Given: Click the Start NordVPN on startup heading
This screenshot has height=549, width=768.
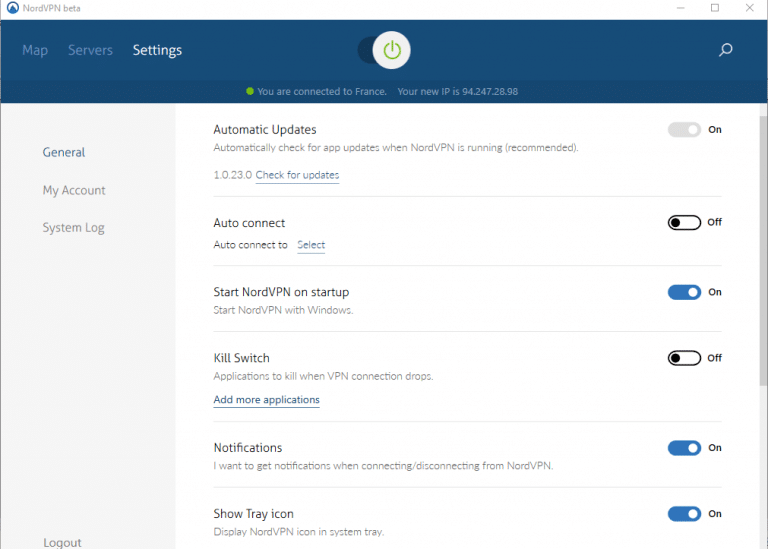Looking at the screenshot, I should pyautogui.click(x=281, y=292).
